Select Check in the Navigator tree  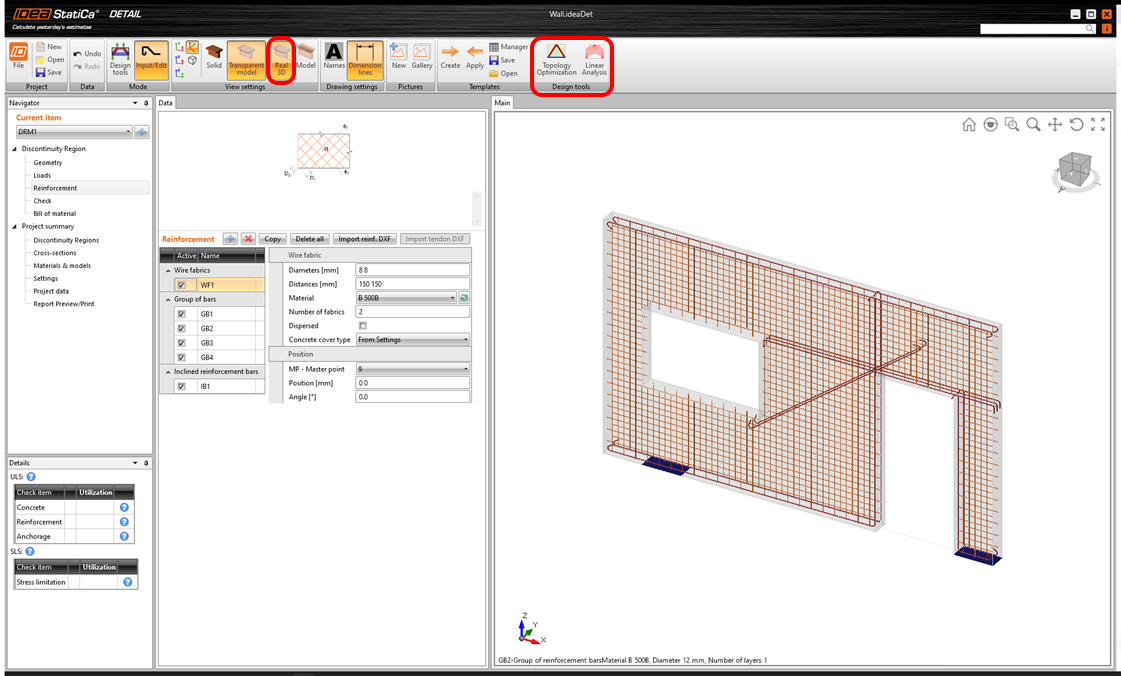(x=42, y=201)
